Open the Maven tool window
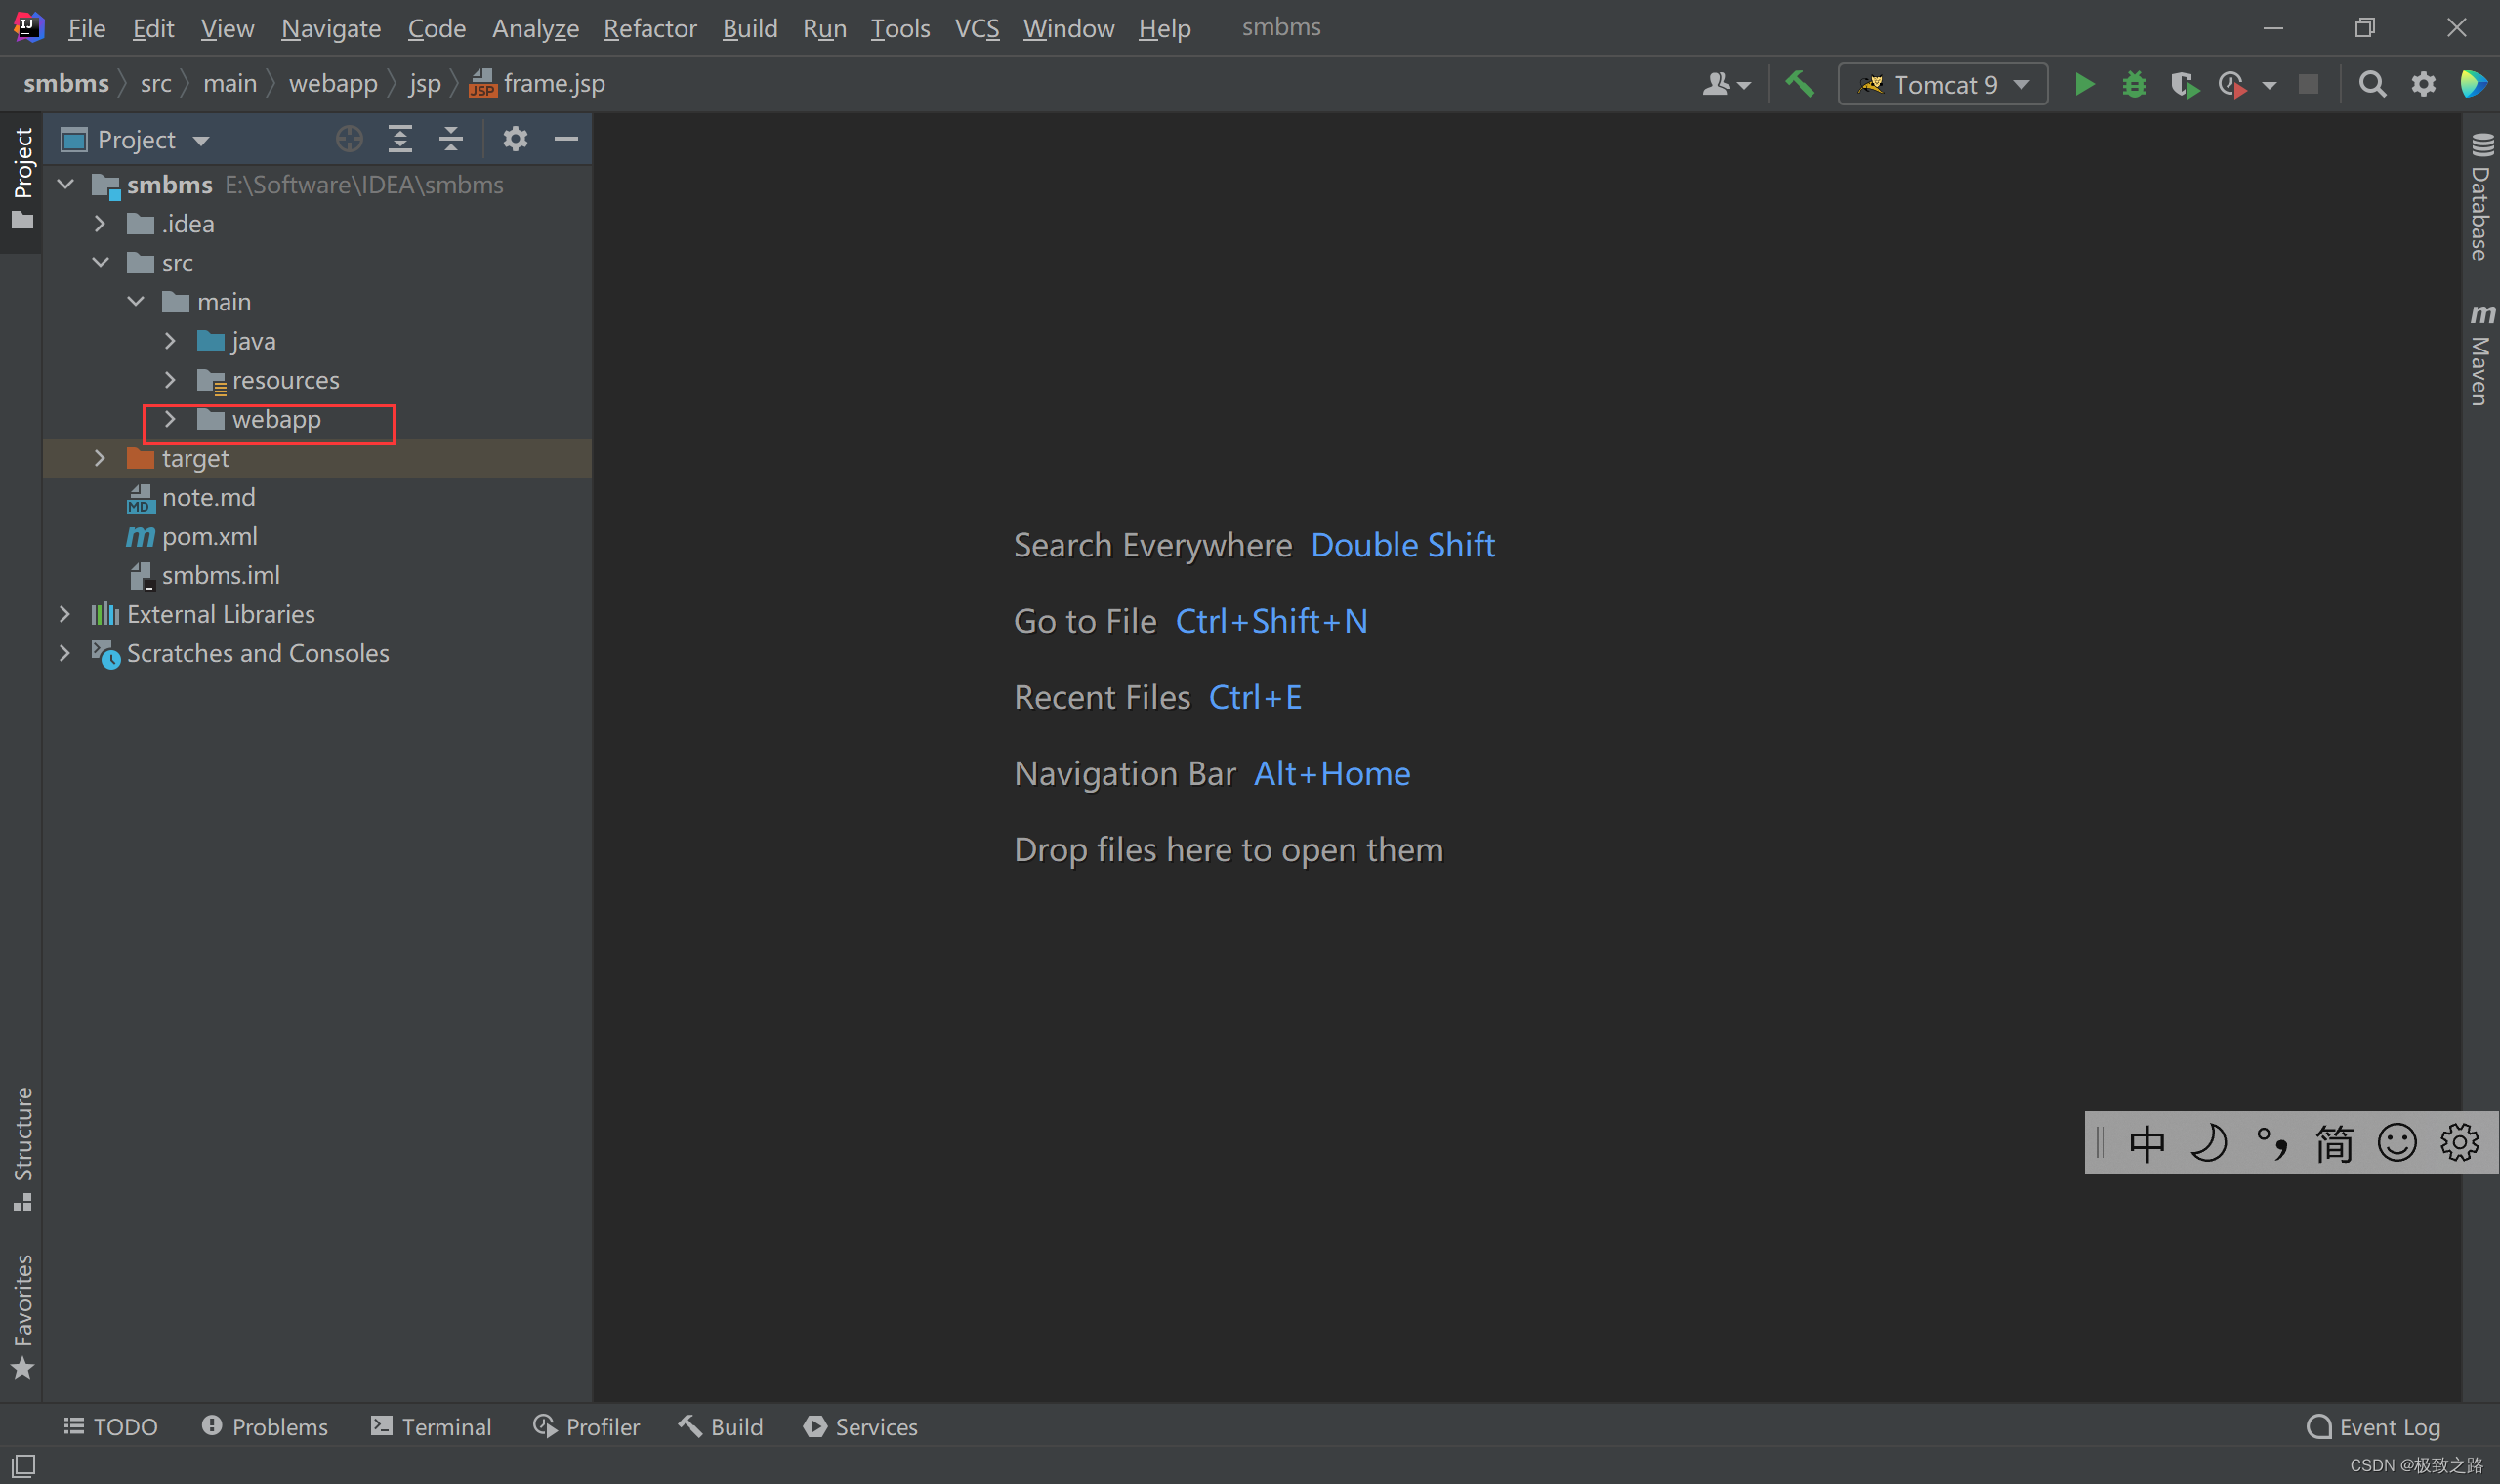The image size is (2500, 1484). (2480, 354)
